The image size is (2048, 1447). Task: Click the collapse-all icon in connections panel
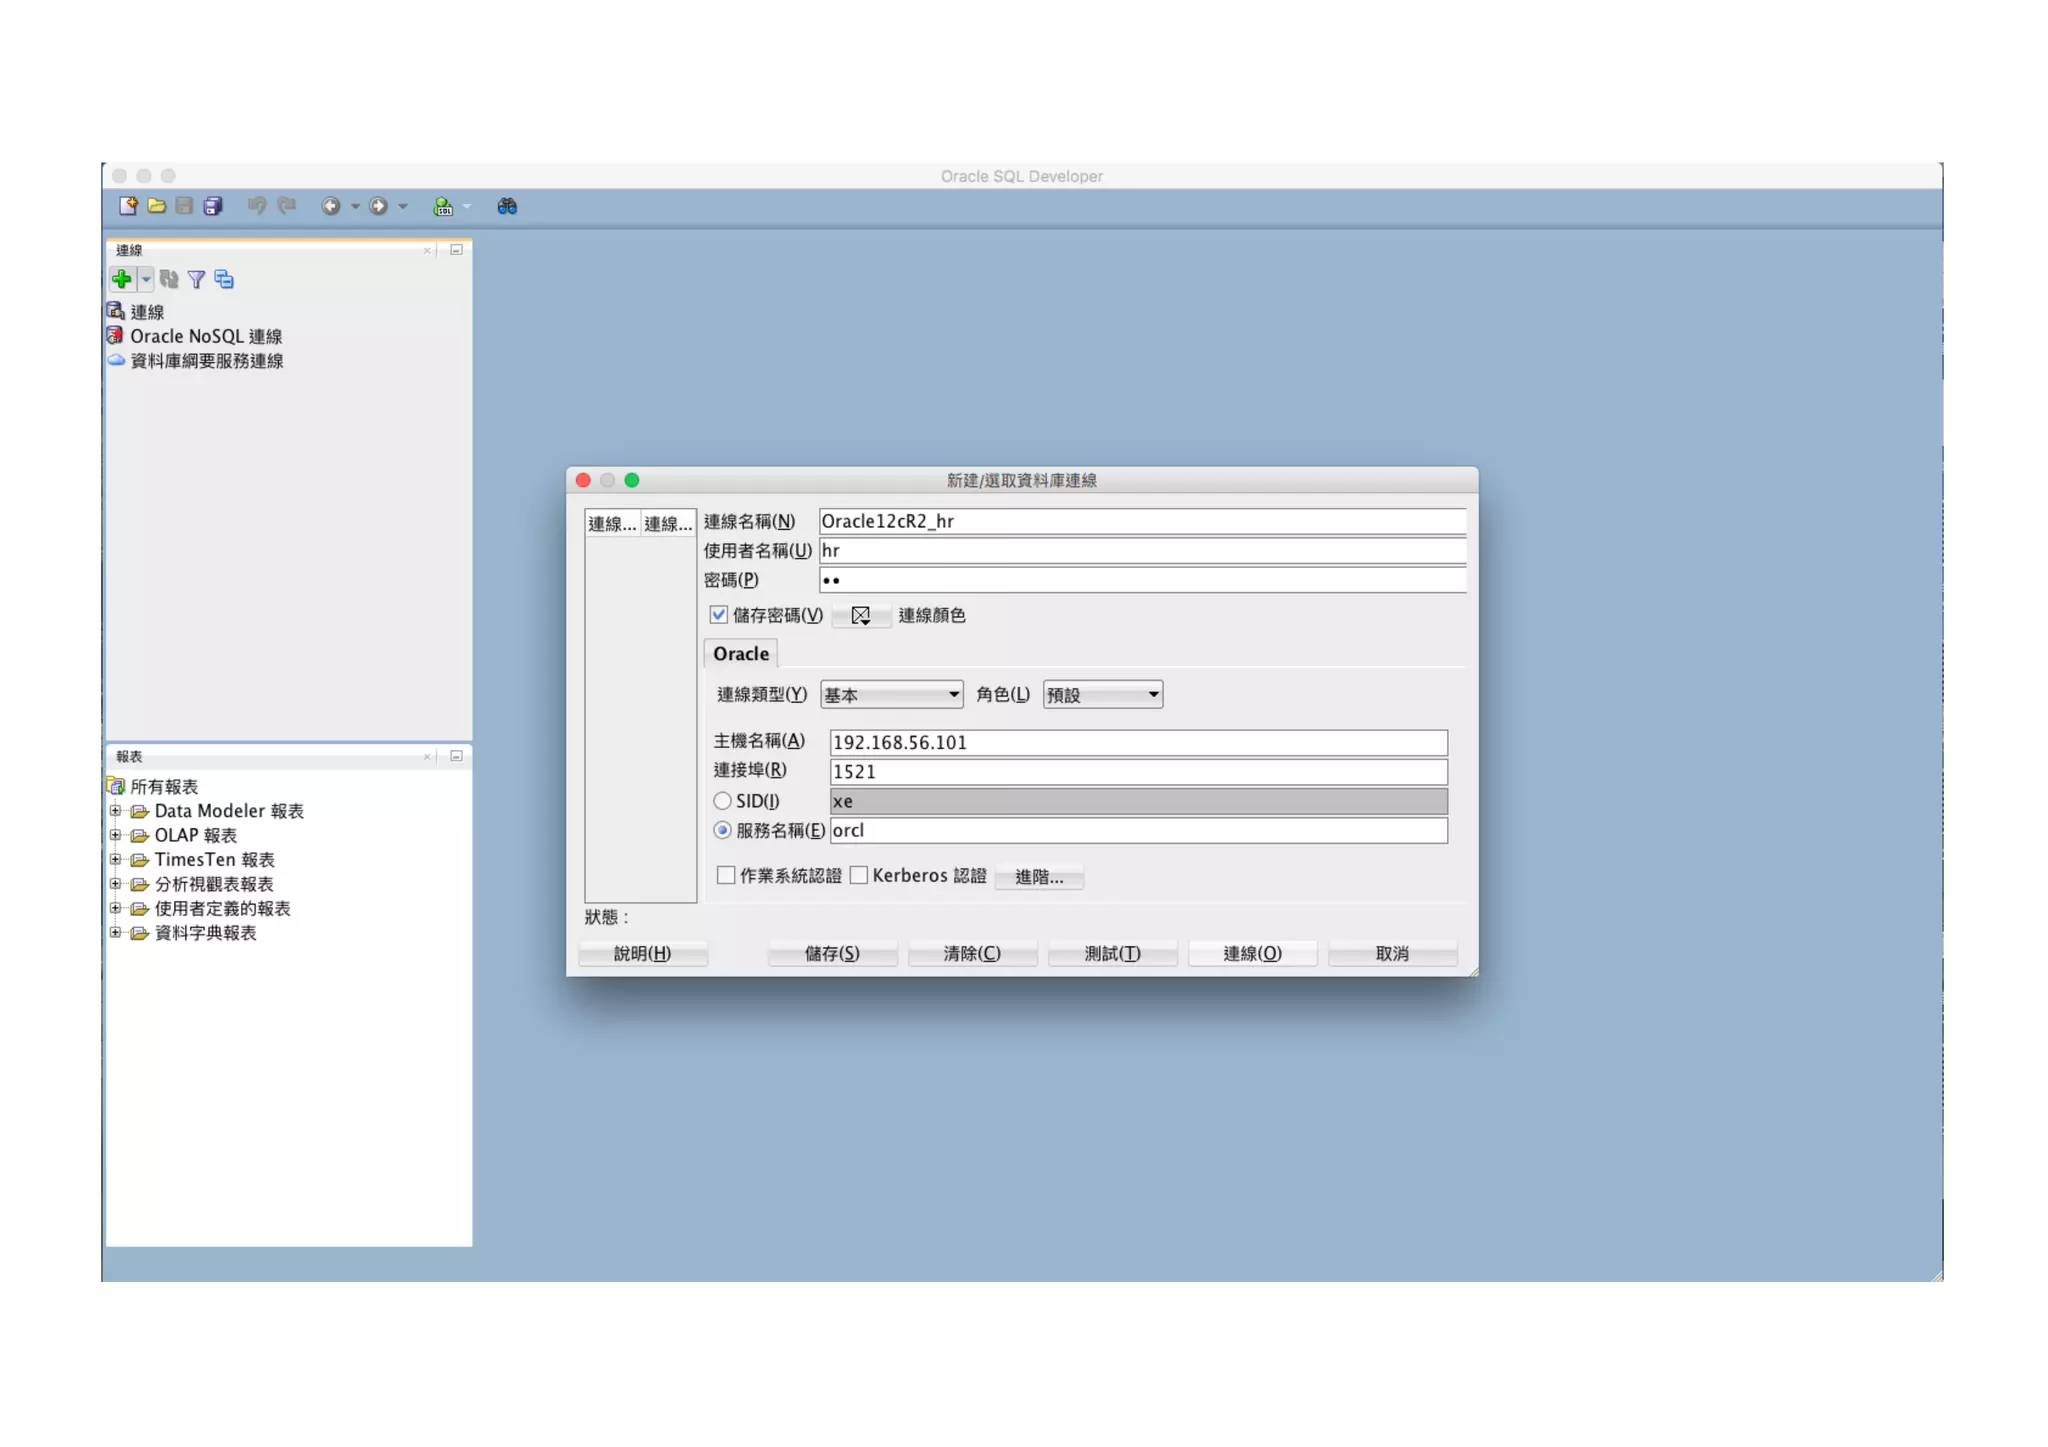pyautogui.click(x=224, y=279)
